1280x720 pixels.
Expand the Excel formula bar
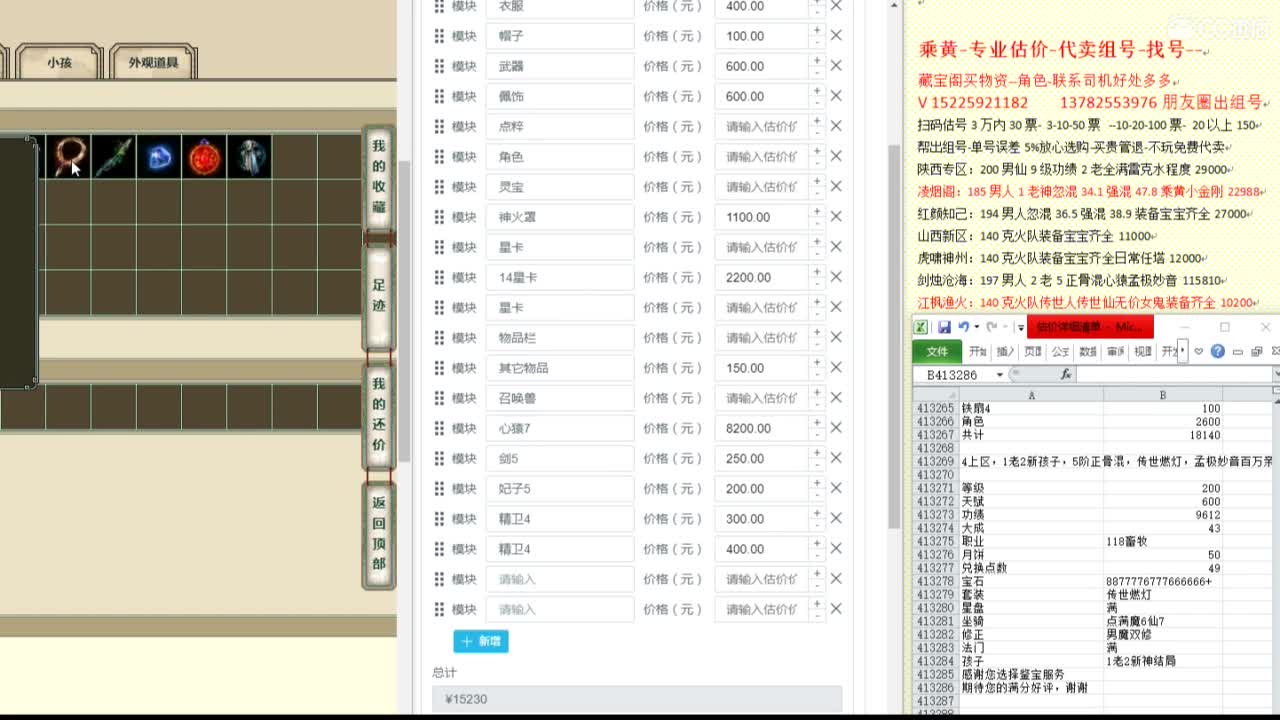coord(1276,374)
